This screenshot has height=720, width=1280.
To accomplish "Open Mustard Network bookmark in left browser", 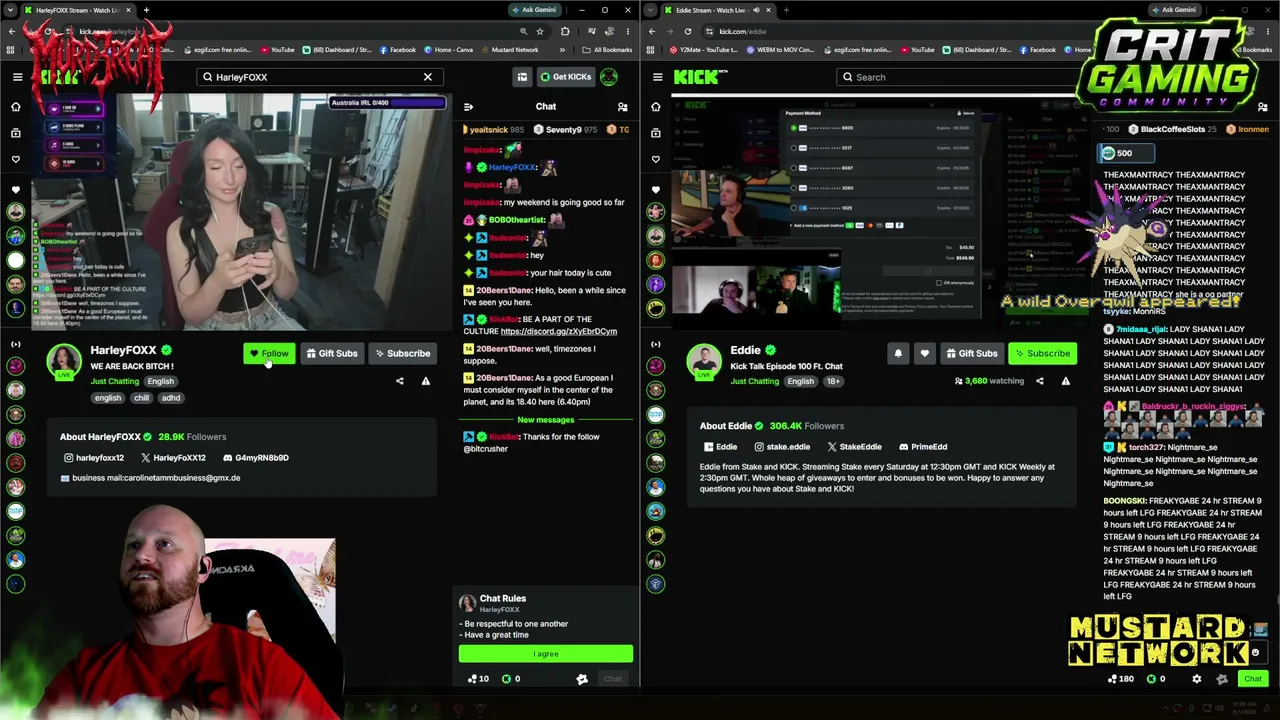I will coord(509,50).
